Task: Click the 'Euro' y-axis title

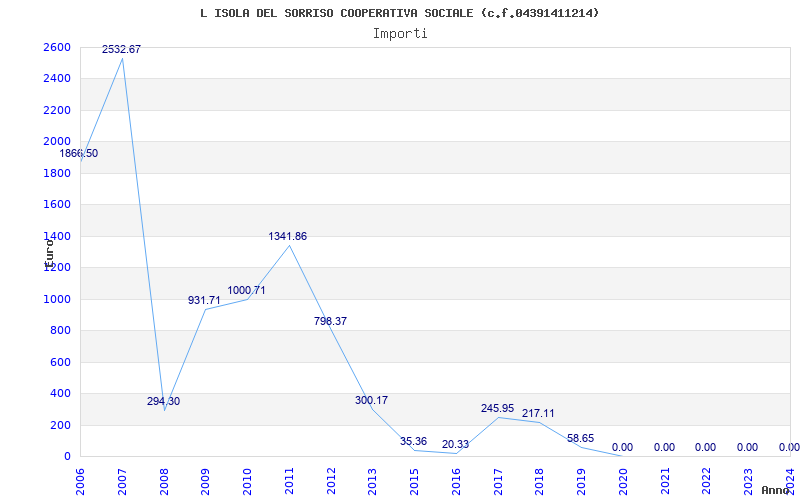Action: [x=49, y=254]
